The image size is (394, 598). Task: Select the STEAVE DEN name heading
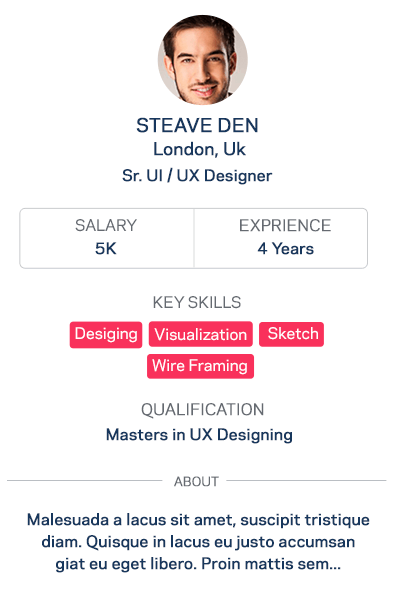coord(197,125)
